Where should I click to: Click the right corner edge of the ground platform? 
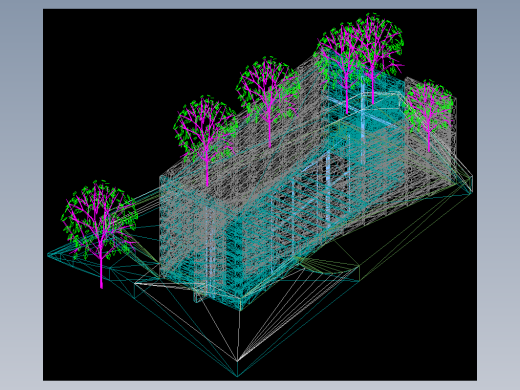click(472, 184)
